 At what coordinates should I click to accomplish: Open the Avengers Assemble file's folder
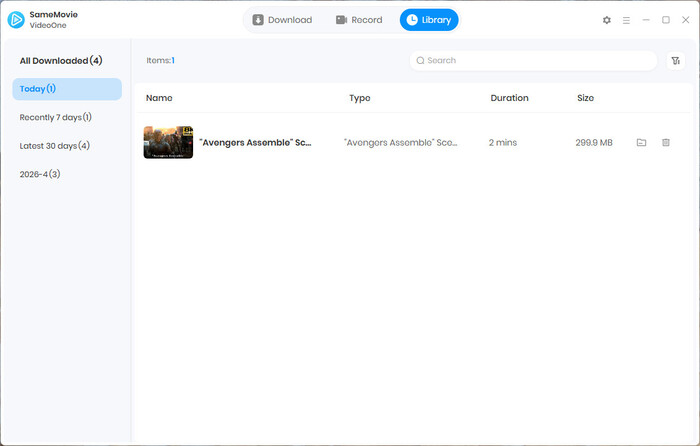[x=642, y=142]
